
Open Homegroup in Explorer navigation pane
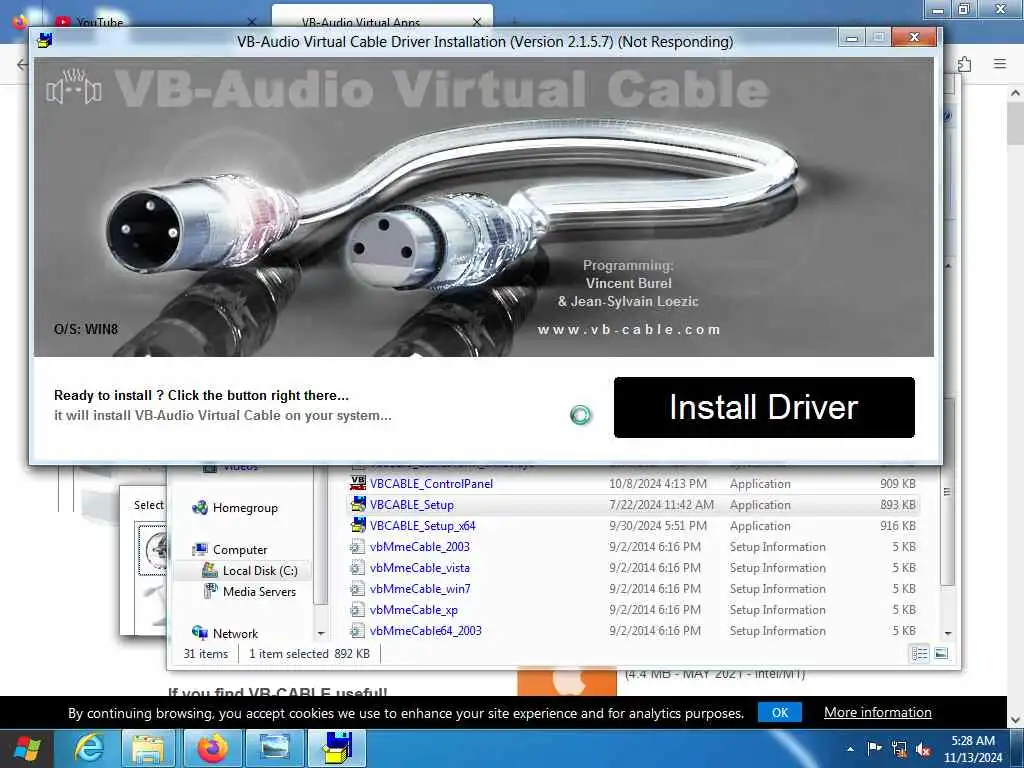click(245, 508)
